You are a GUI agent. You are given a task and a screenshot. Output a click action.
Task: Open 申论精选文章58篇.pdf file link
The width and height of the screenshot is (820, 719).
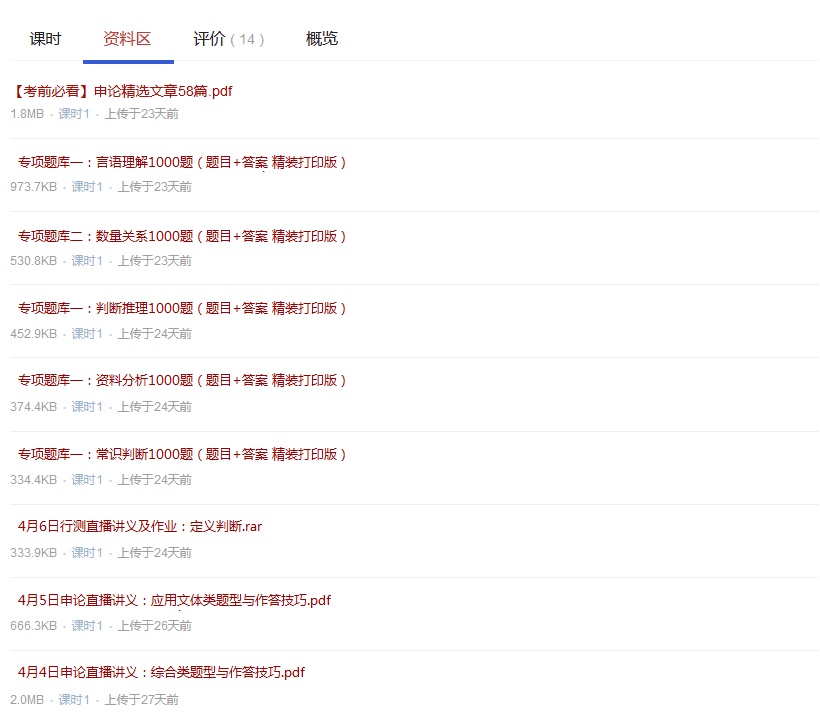tap(121, 91)
